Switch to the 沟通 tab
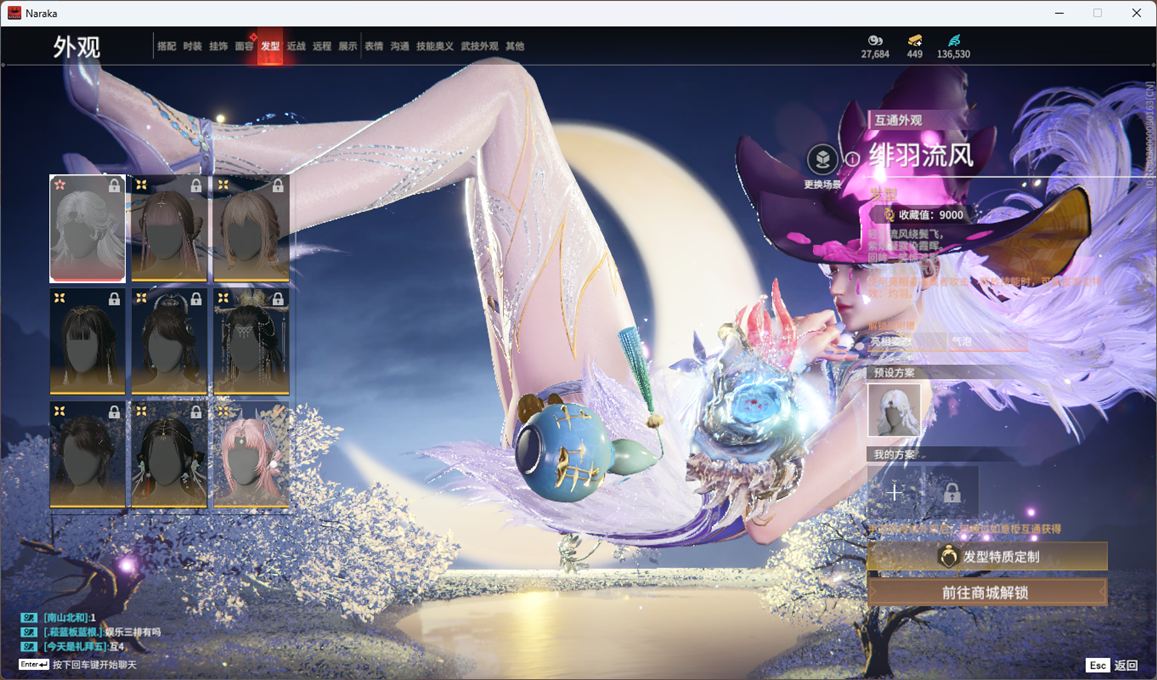This screenshot has height=680, width=1157. 400,46
